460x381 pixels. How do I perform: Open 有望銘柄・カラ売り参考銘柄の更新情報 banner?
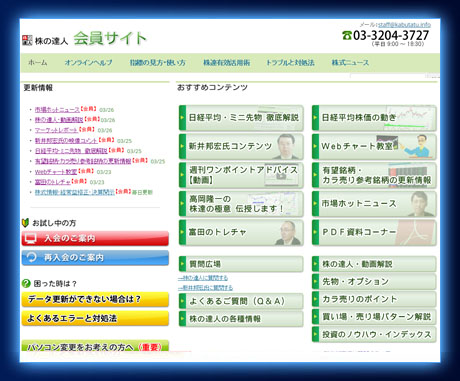[x=374, y=175]
